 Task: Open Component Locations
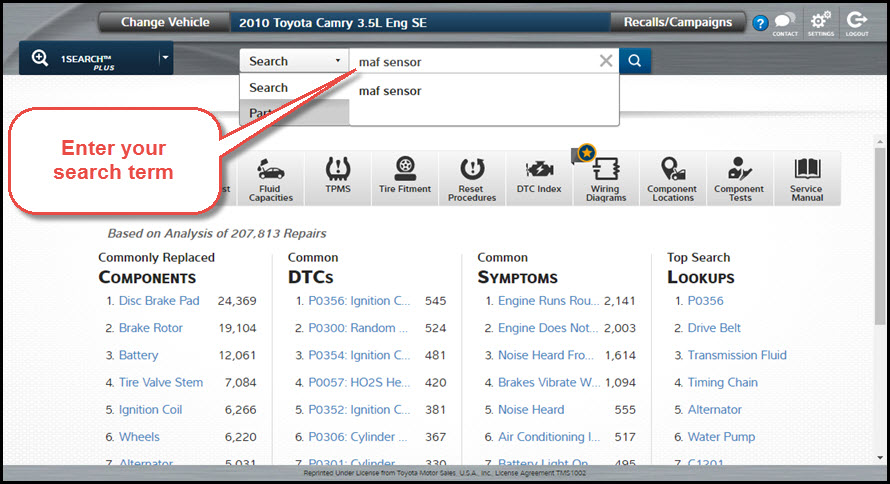673,179
